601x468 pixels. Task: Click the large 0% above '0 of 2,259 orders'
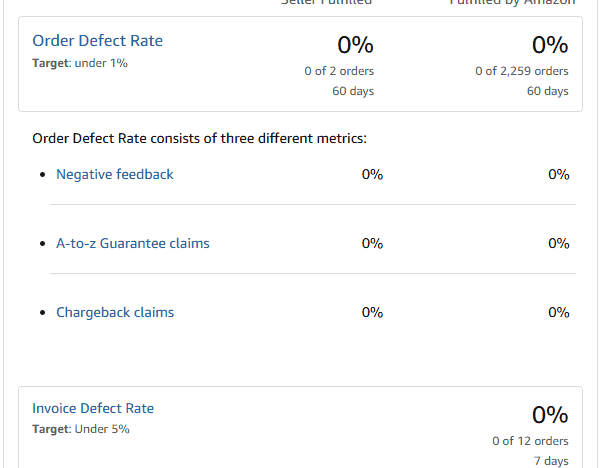[x=549, y=45]
